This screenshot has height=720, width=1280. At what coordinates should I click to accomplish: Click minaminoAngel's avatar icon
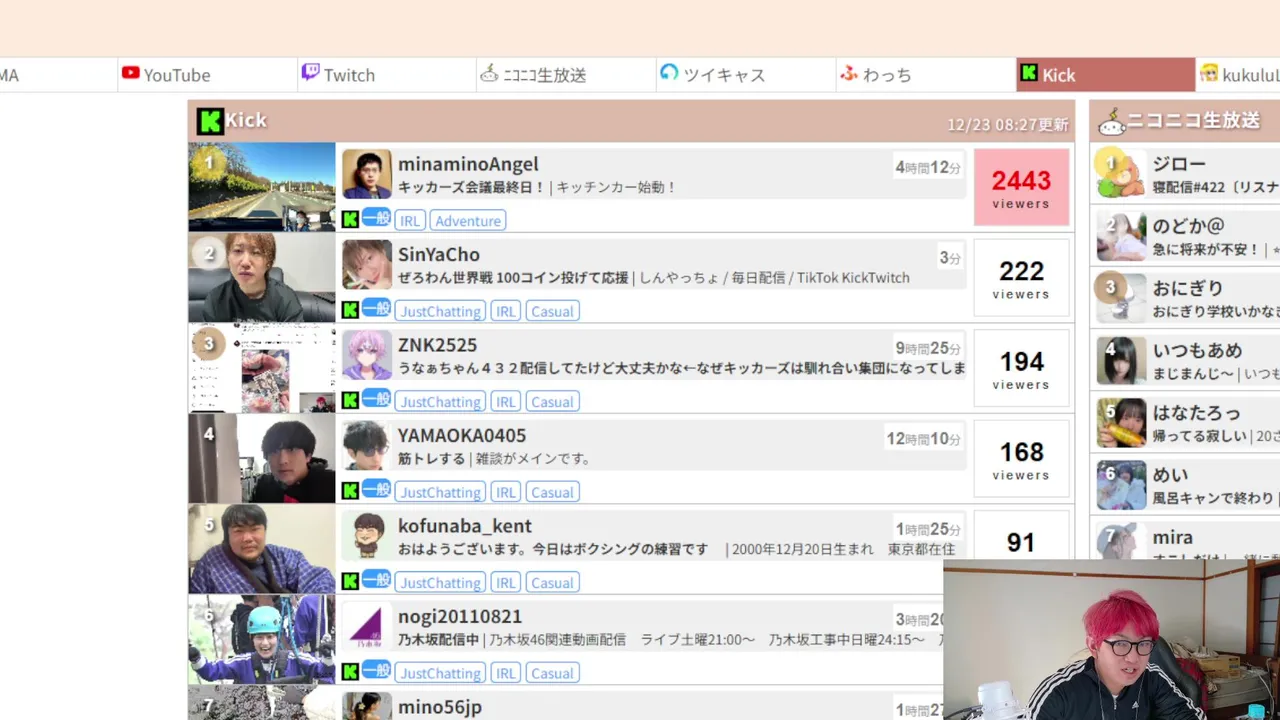coord(367,174)
